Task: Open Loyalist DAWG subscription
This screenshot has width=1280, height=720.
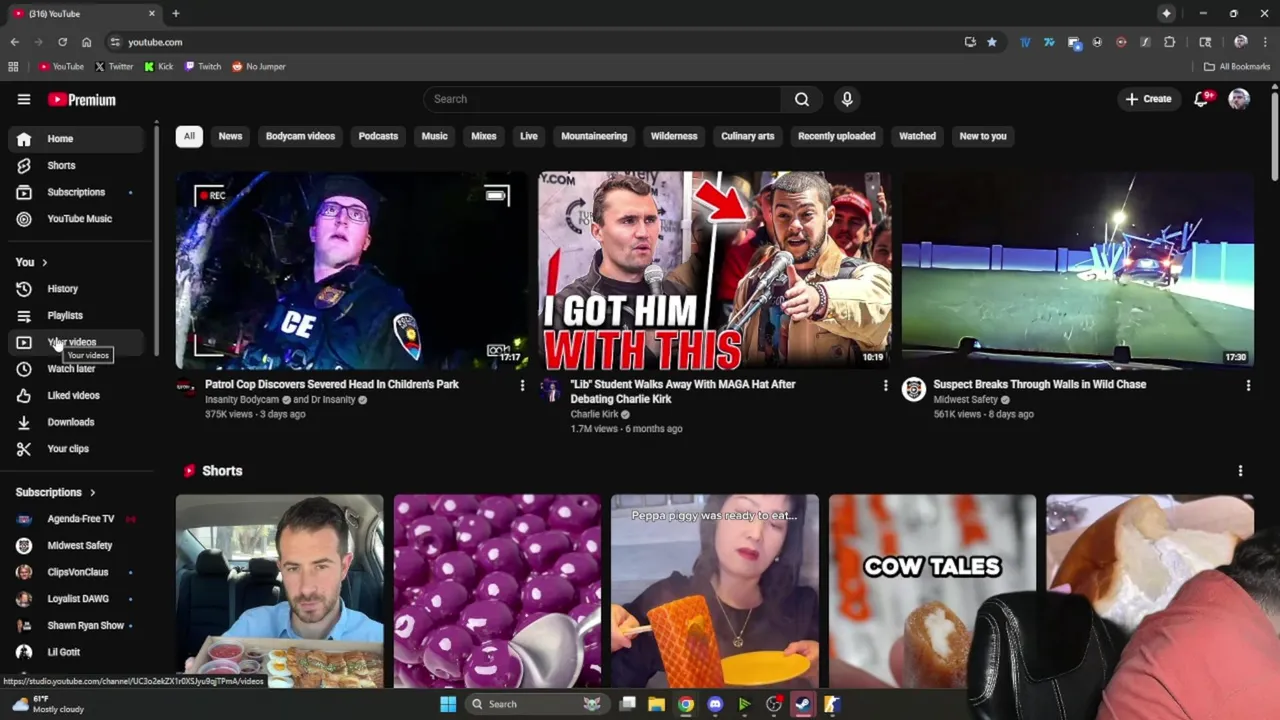Action: pos(76,599)
